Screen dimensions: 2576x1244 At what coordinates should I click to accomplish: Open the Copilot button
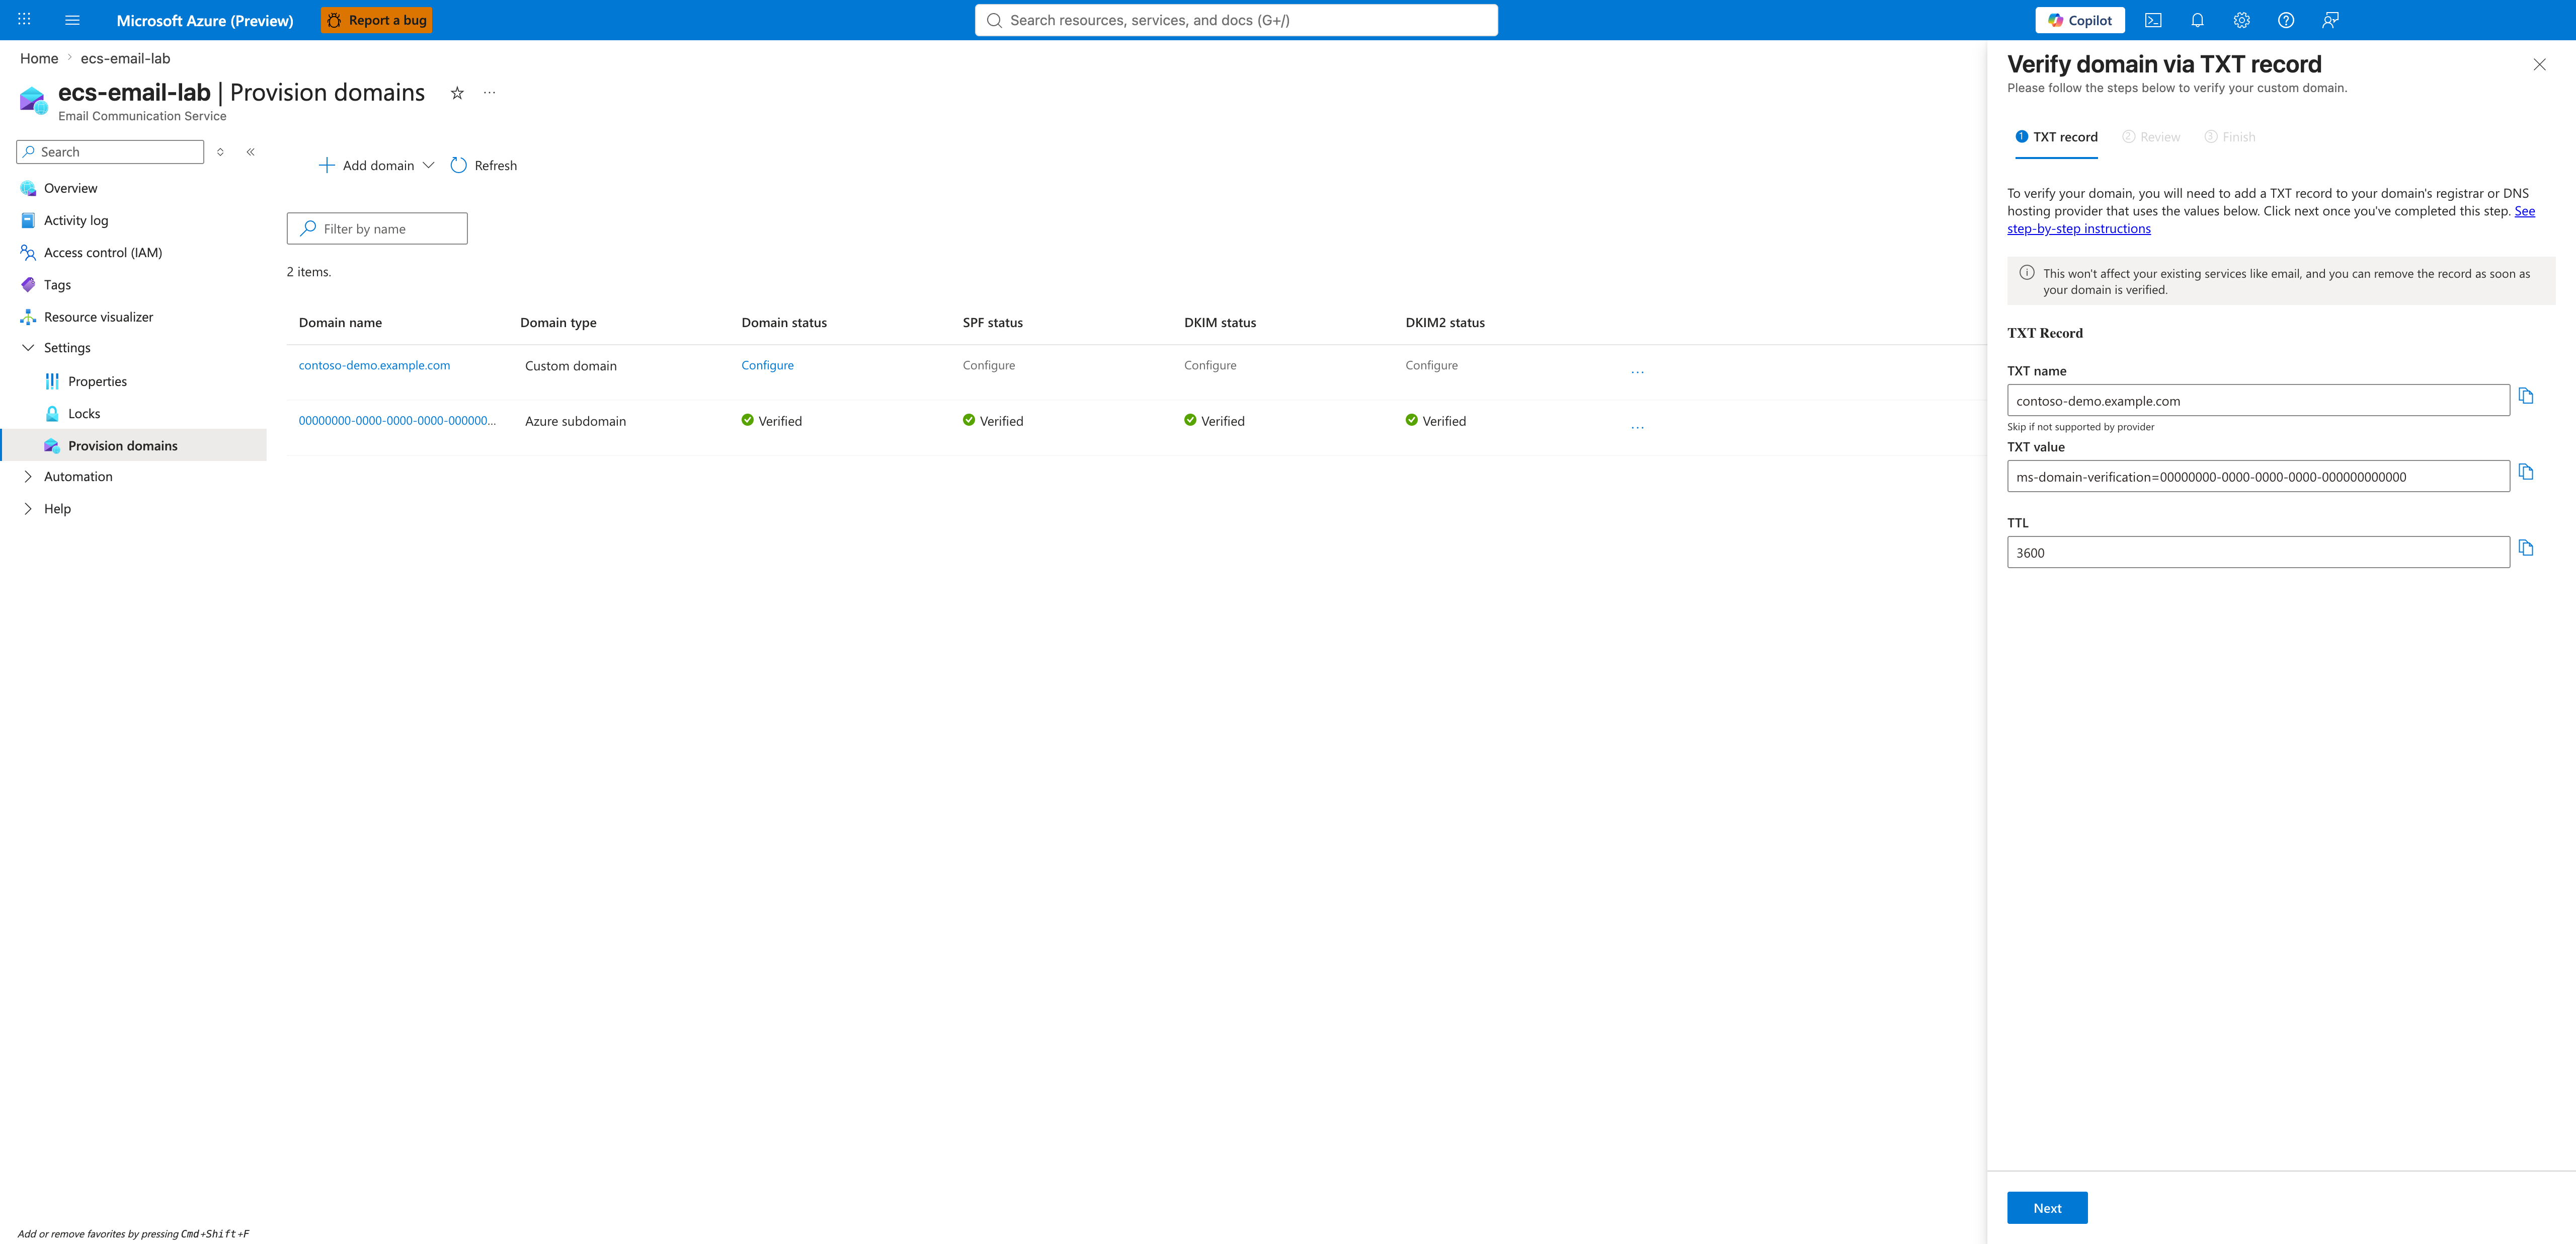[x=2080, y=20]
